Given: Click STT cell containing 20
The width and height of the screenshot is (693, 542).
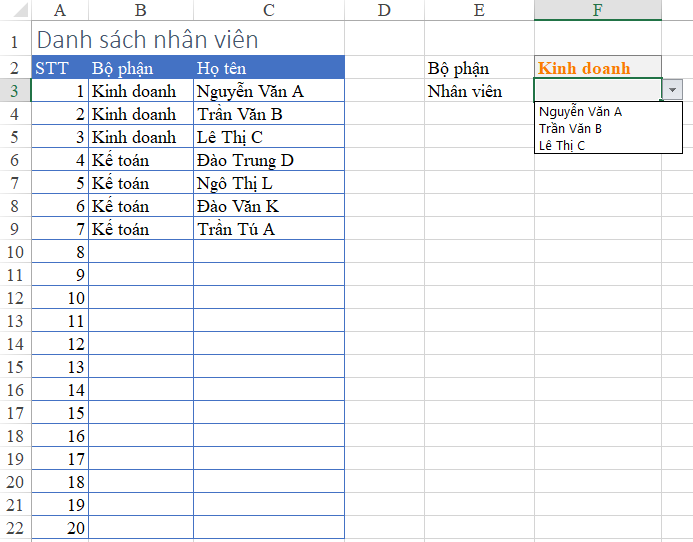Looking at the screenshot, I should tap(60, 527).
